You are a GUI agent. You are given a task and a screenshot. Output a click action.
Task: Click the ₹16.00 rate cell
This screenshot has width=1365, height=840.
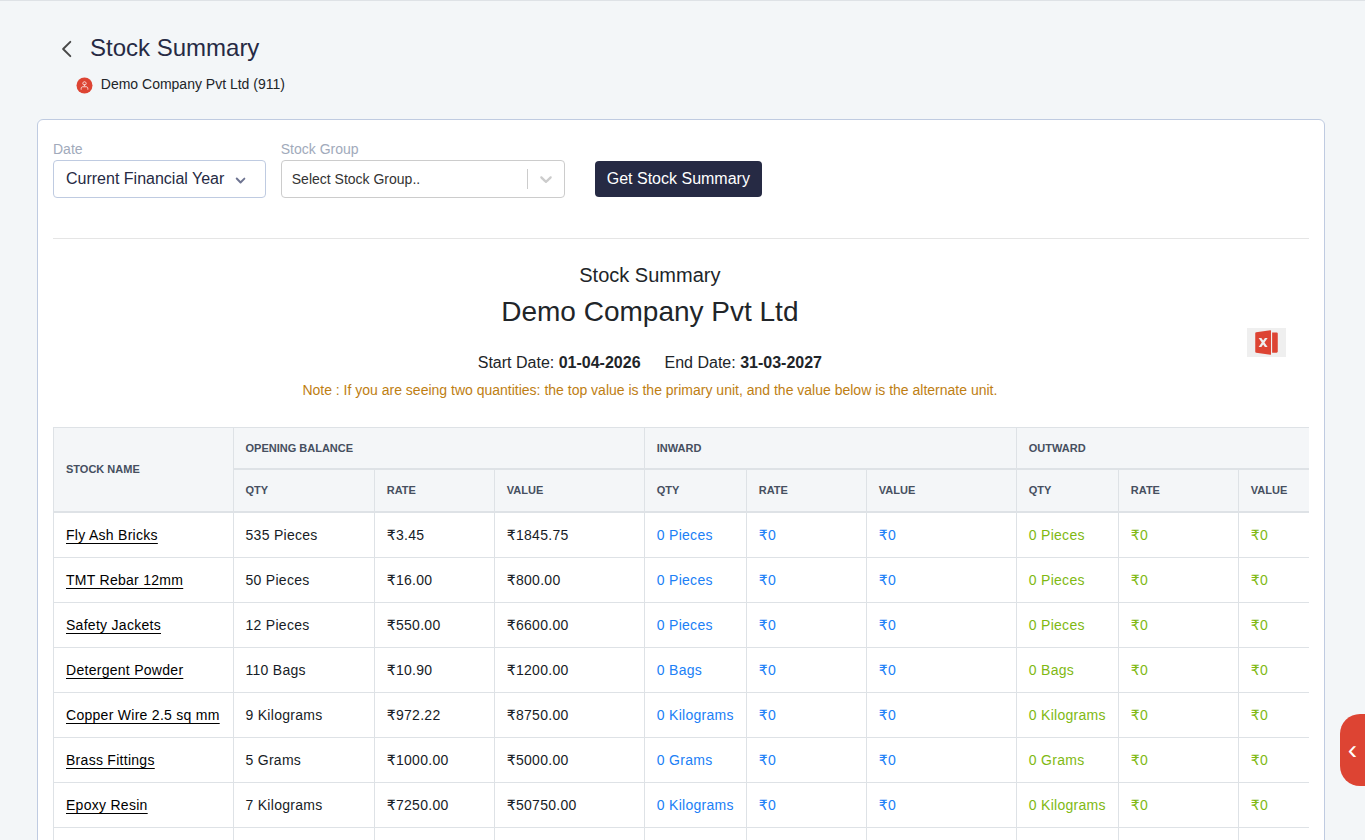[x=434, y=580]
